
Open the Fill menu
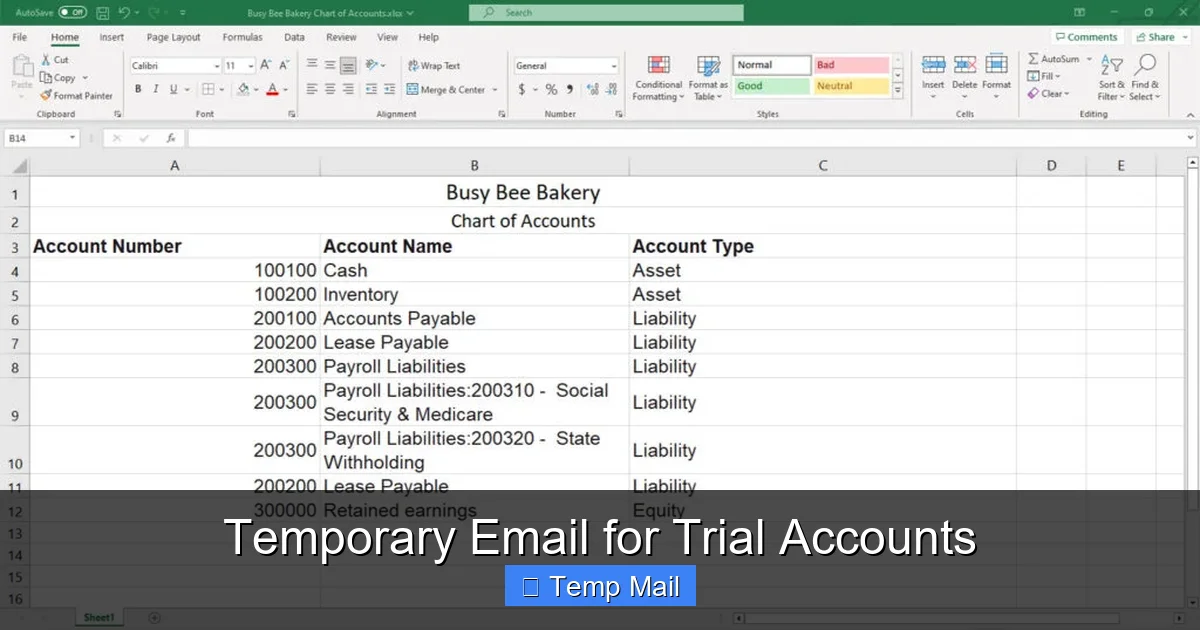pos(1044,76)
